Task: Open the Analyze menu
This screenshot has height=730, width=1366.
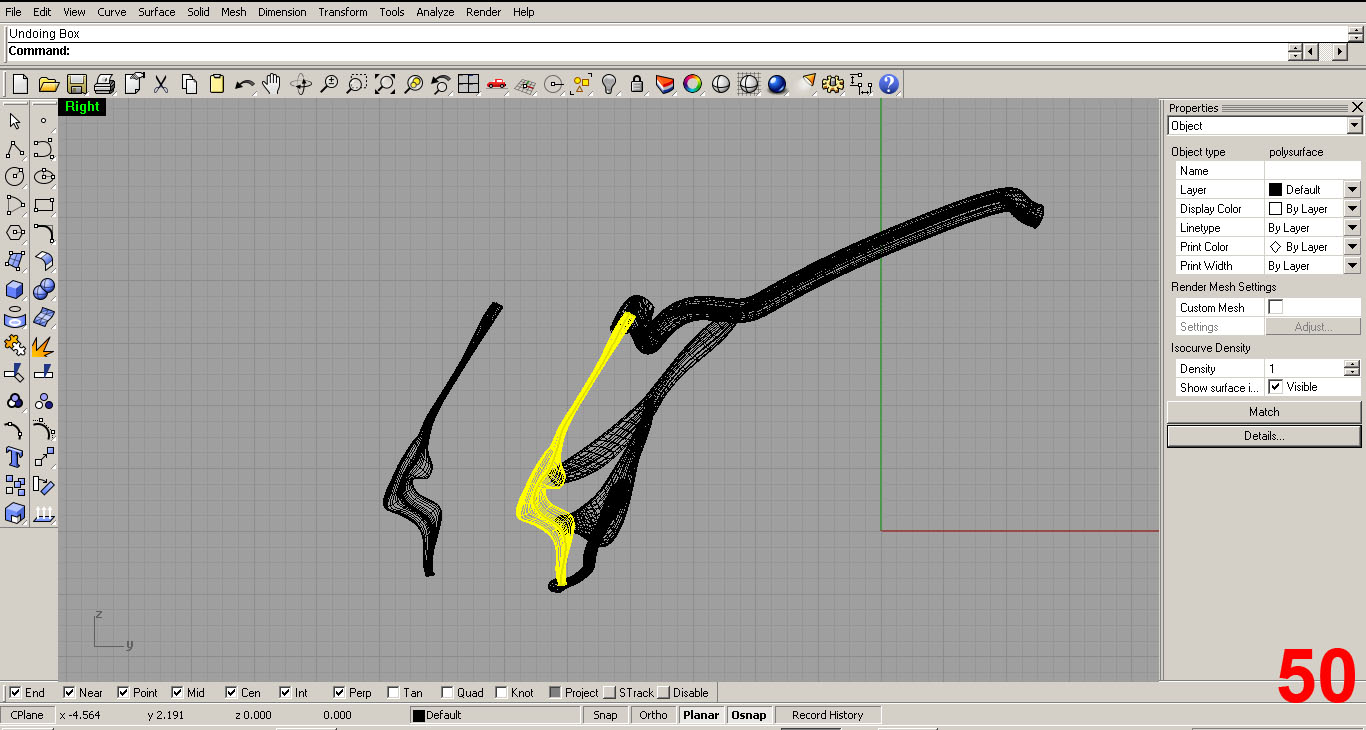Action: point(435,12)
